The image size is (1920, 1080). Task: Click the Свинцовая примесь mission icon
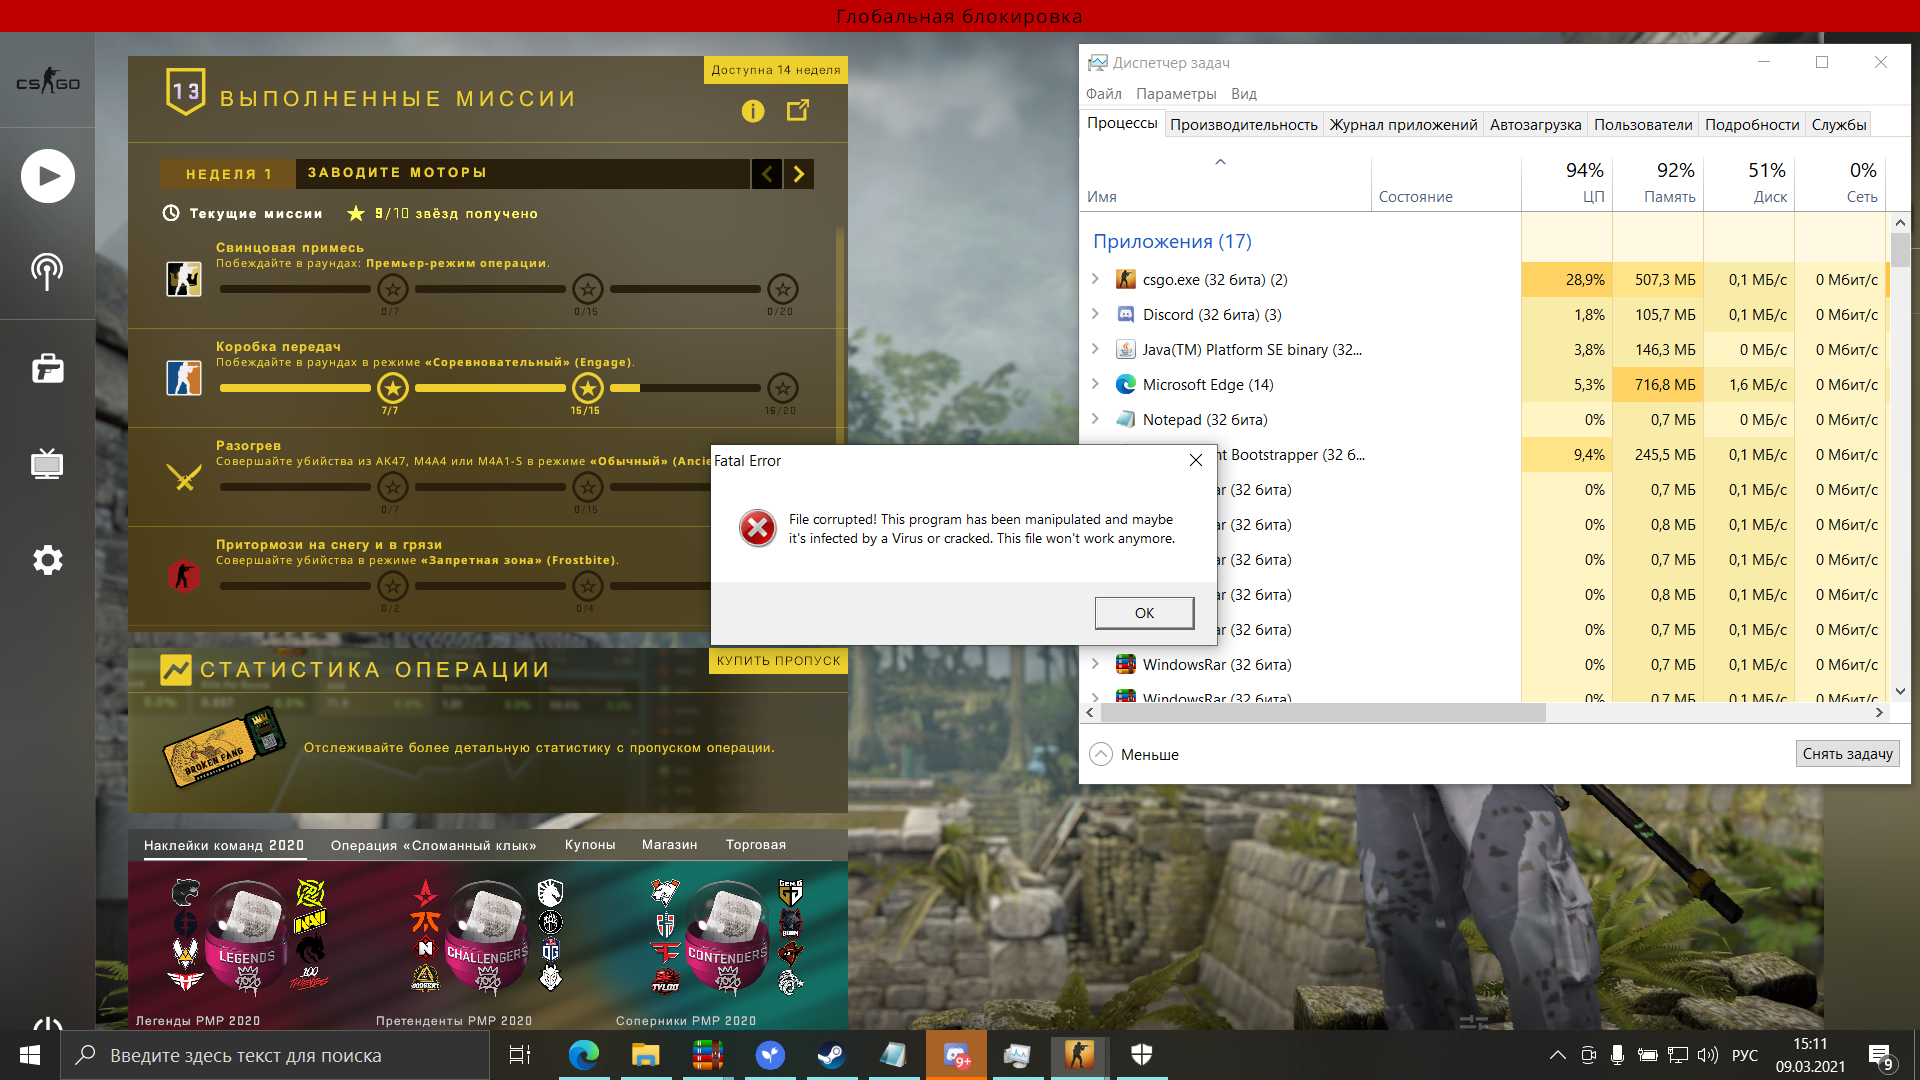tap(184, 279)
